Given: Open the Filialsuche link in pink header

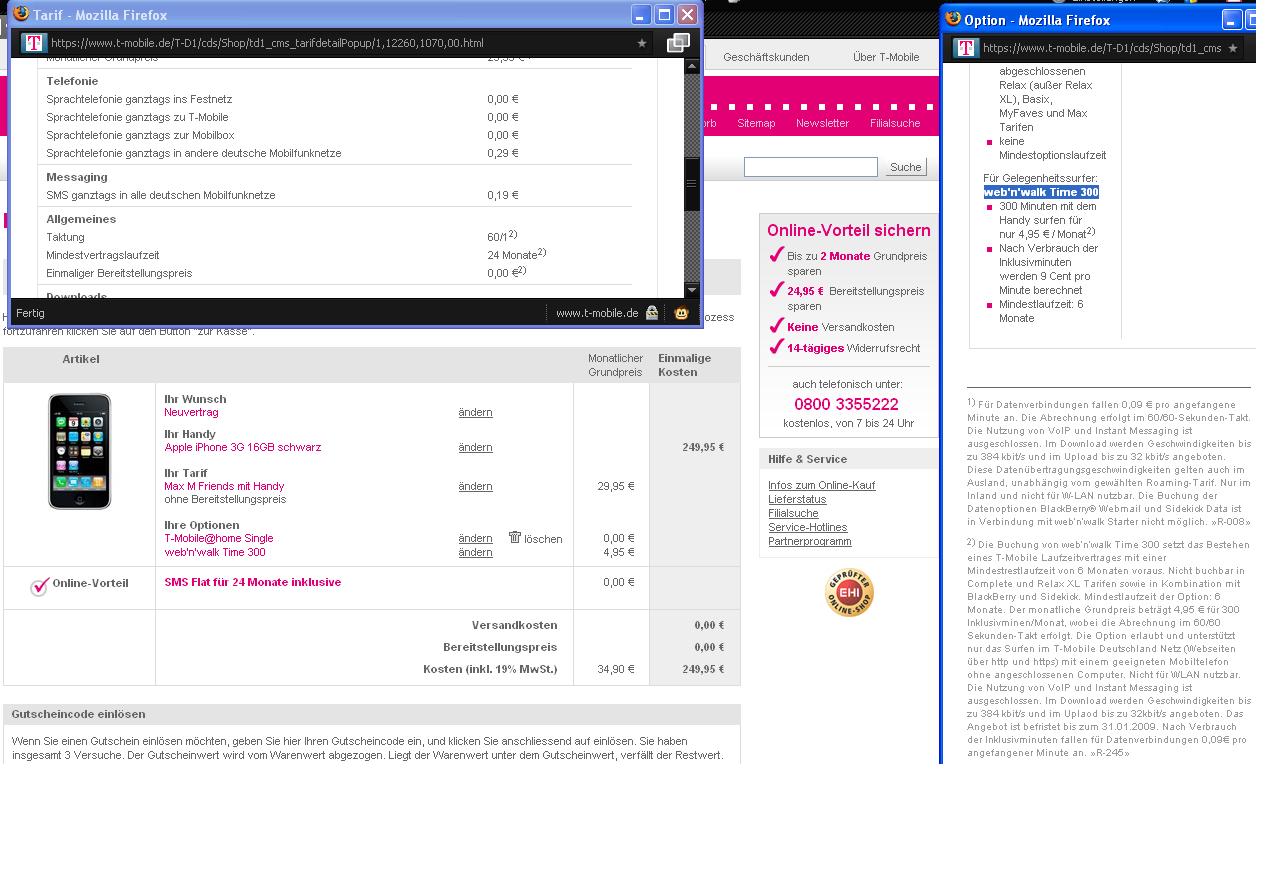Looking at the screenshot, I should click(x=895, y=123).
